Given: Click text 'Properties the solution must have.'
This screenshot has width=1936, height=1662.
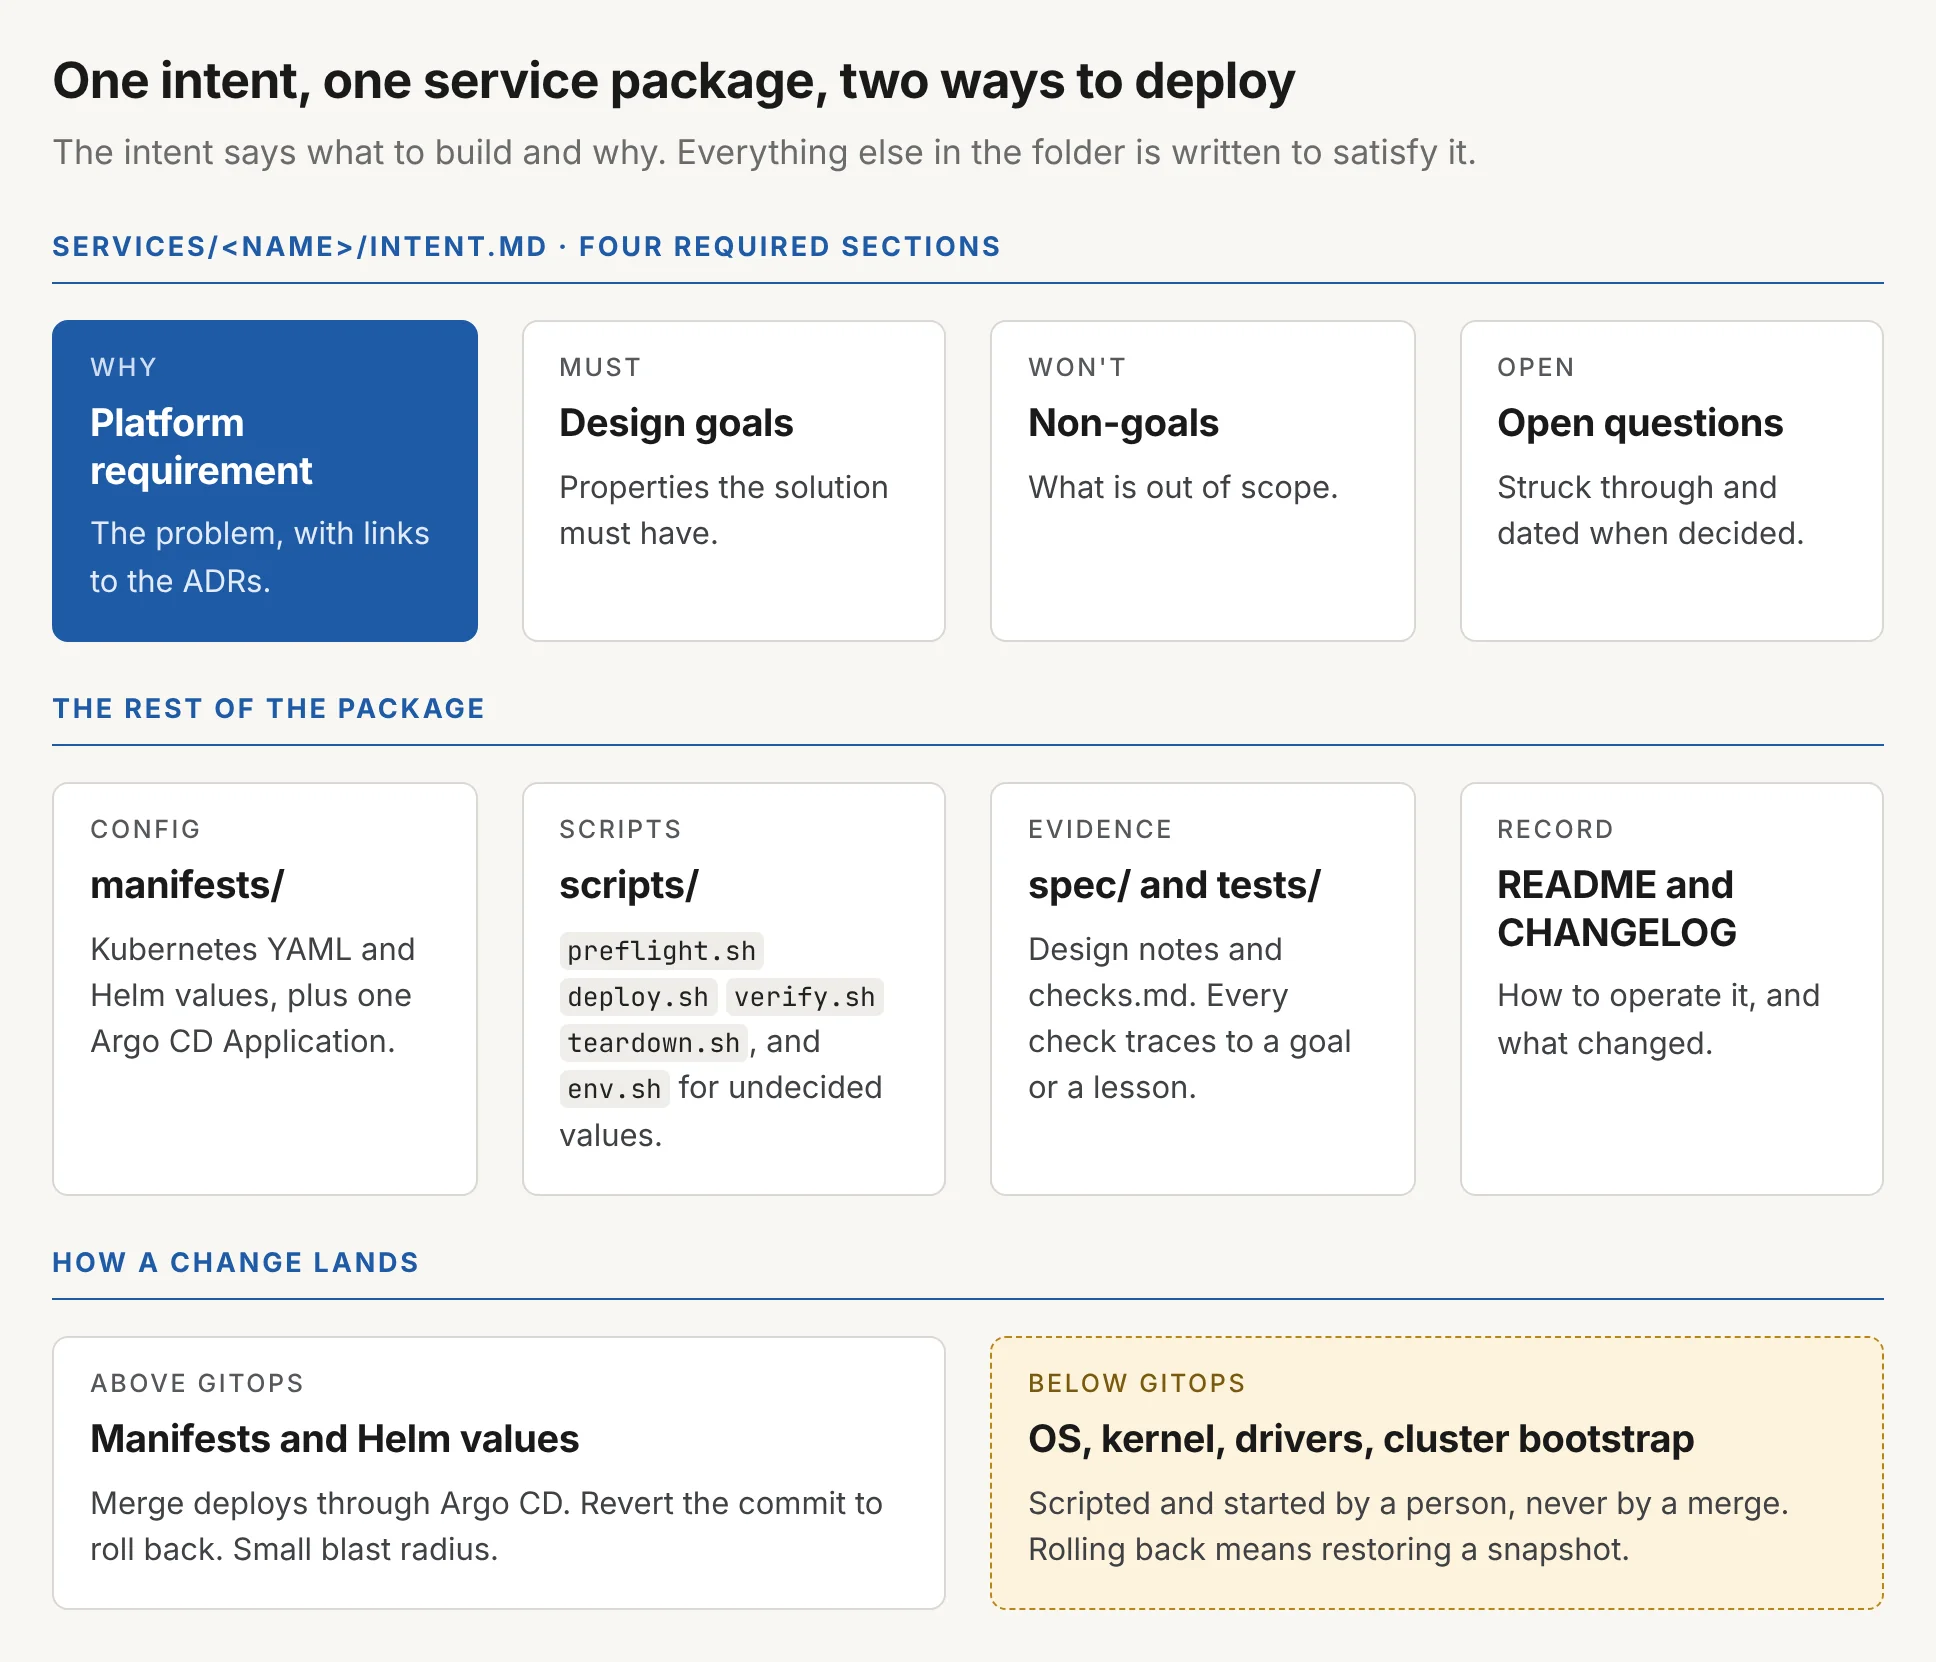Looking at the screenshot, I should tap(723, 510).
